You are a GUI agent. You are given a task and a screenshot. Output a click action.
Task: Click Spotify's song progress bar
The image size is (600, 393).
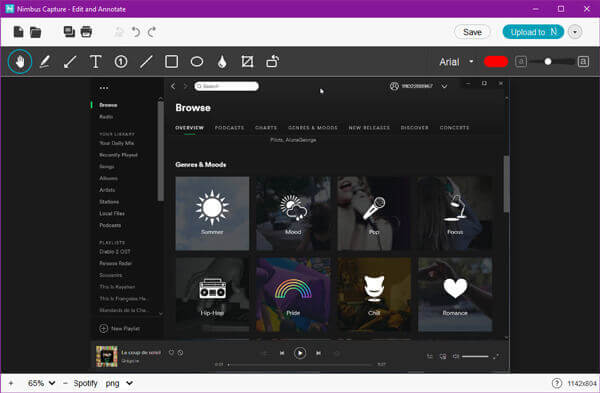[x=299, y=365]
